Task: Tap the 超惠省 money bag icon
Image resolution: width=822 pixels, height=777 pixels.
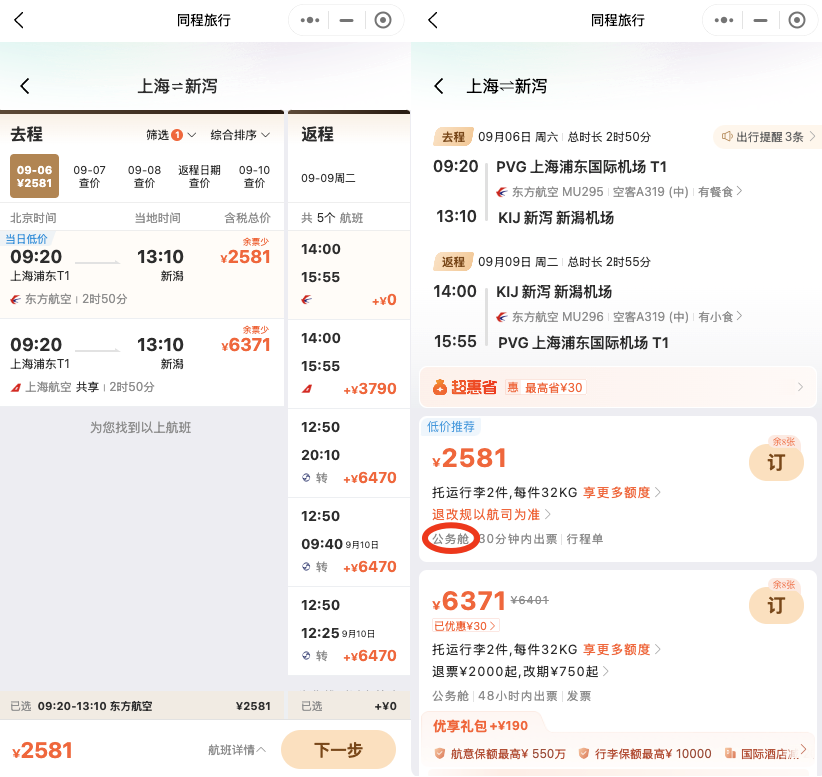Action: click(440, 387)
